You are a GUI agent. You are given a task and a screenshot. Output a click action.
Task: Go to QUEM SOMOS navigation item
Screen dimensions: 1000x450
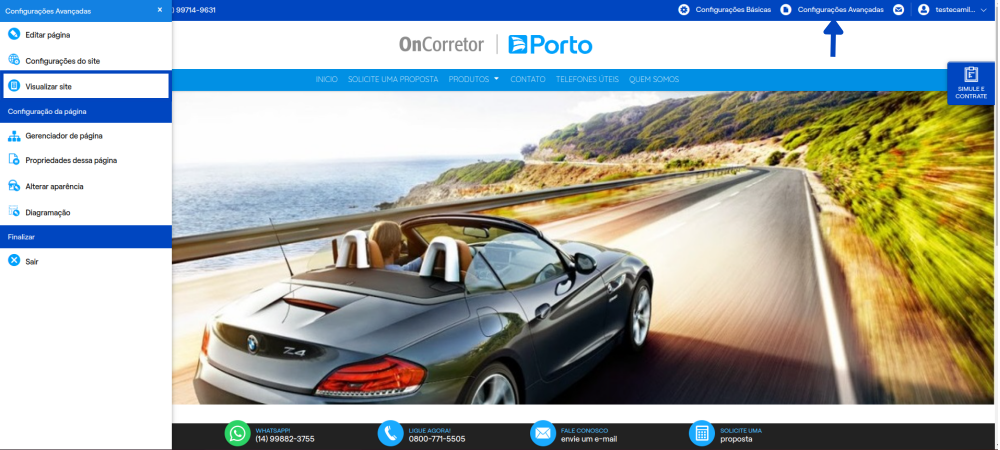(654, 79)
